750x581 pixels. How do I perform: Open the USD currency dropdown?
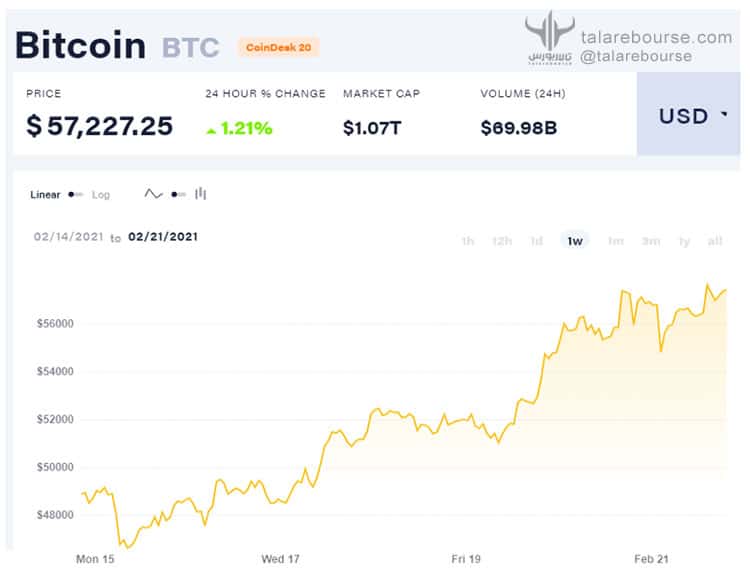click(688, 114)
